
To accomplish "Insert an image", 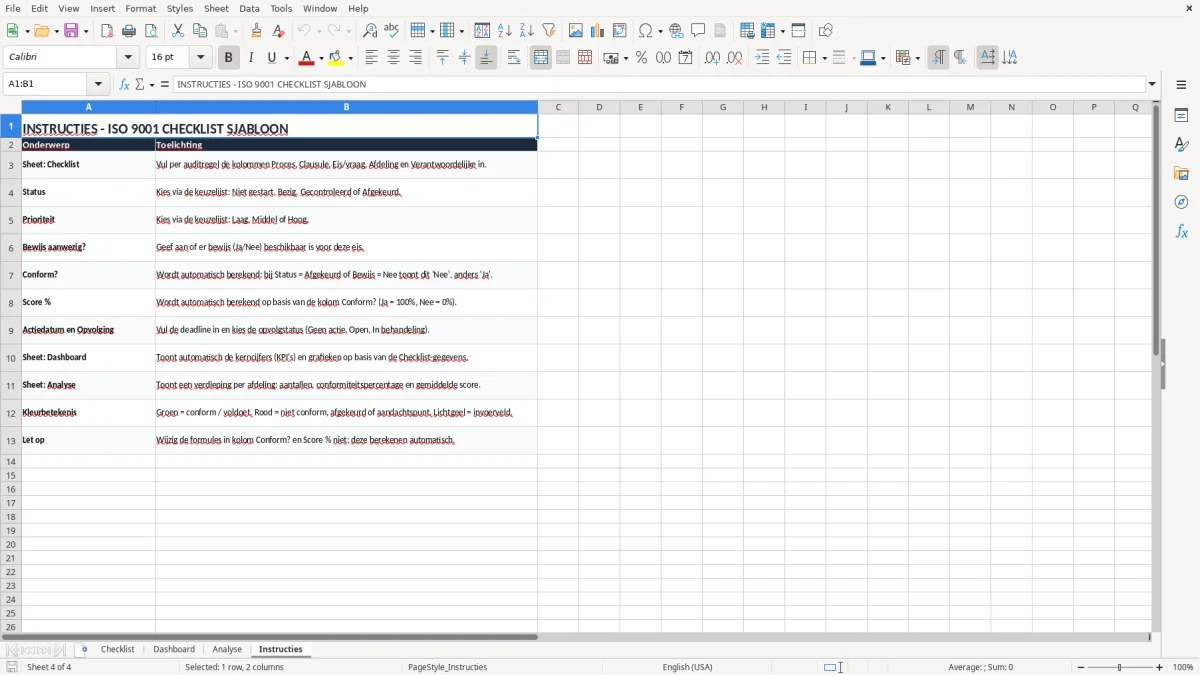I will [576, 31].
